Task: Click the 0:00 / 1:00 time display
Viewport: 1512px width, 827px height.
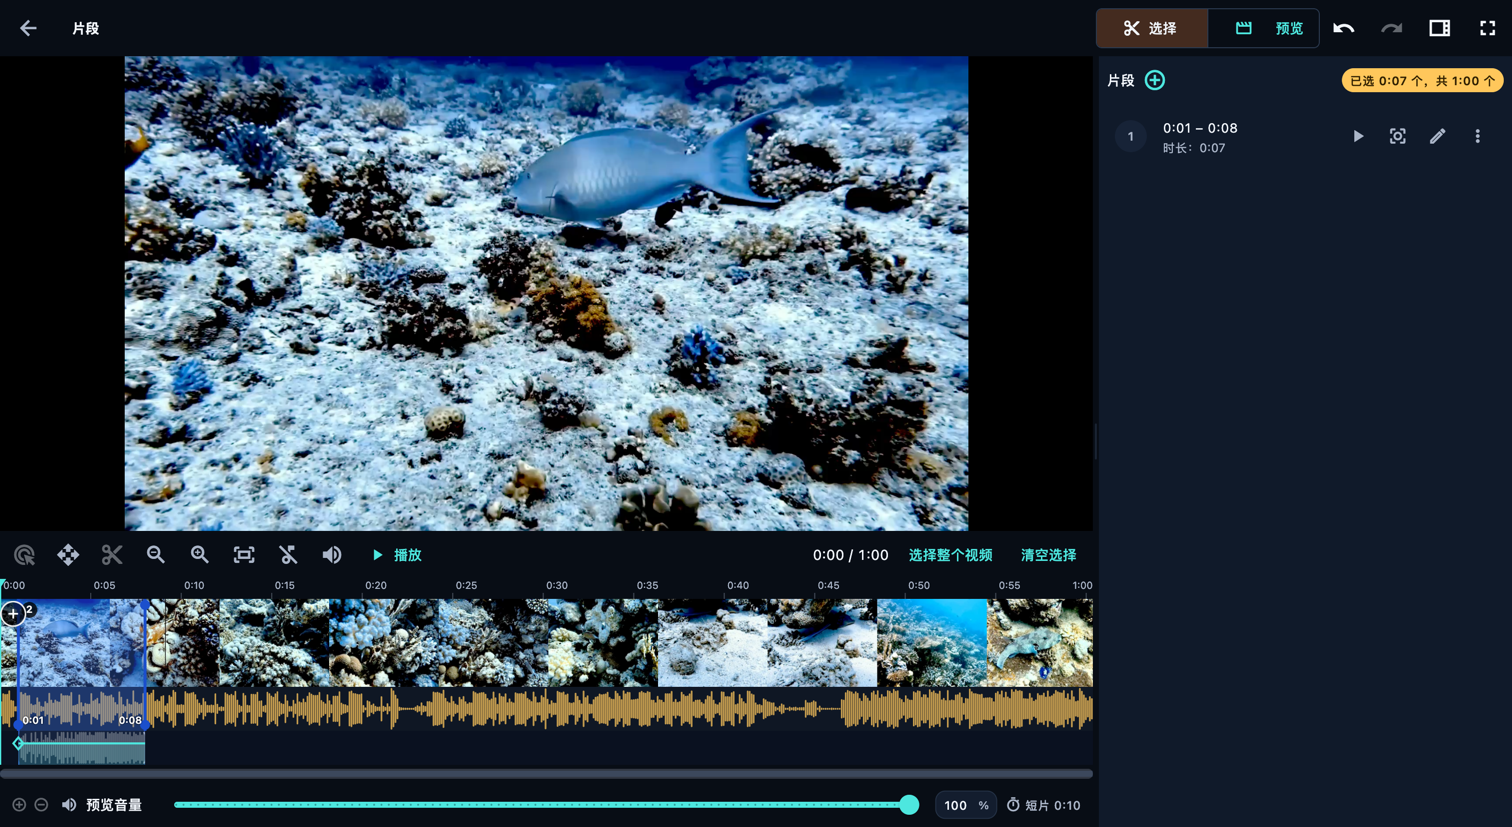Action: point(850,555)
